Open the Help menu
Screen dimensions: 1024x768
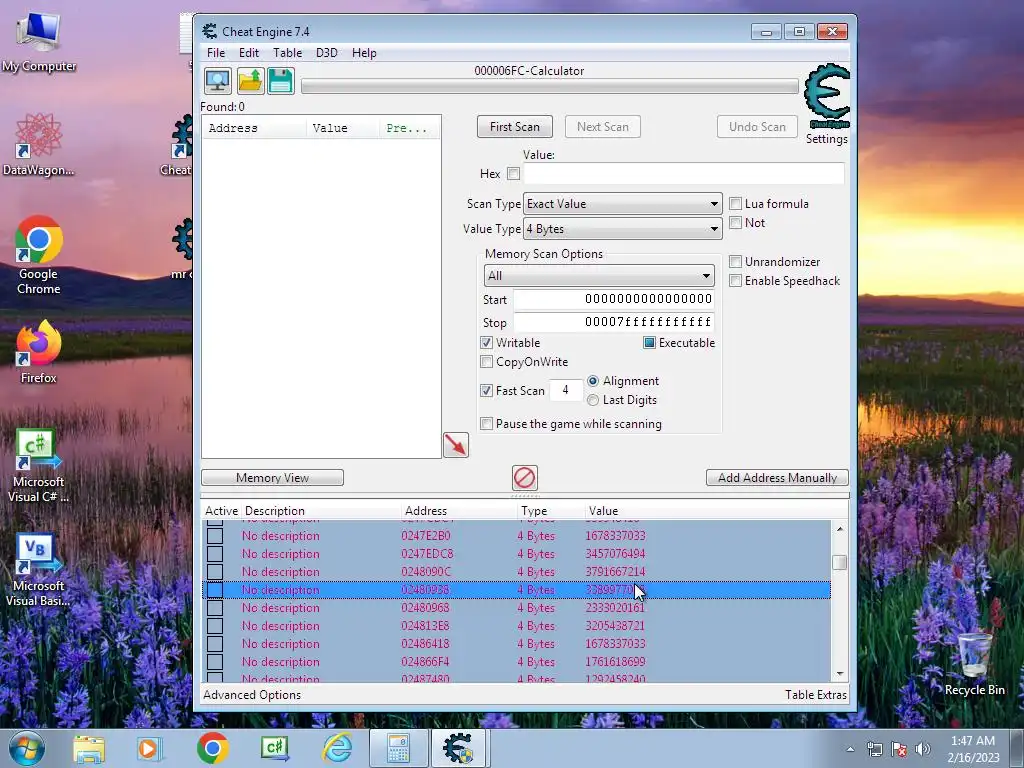coord(364,53)
